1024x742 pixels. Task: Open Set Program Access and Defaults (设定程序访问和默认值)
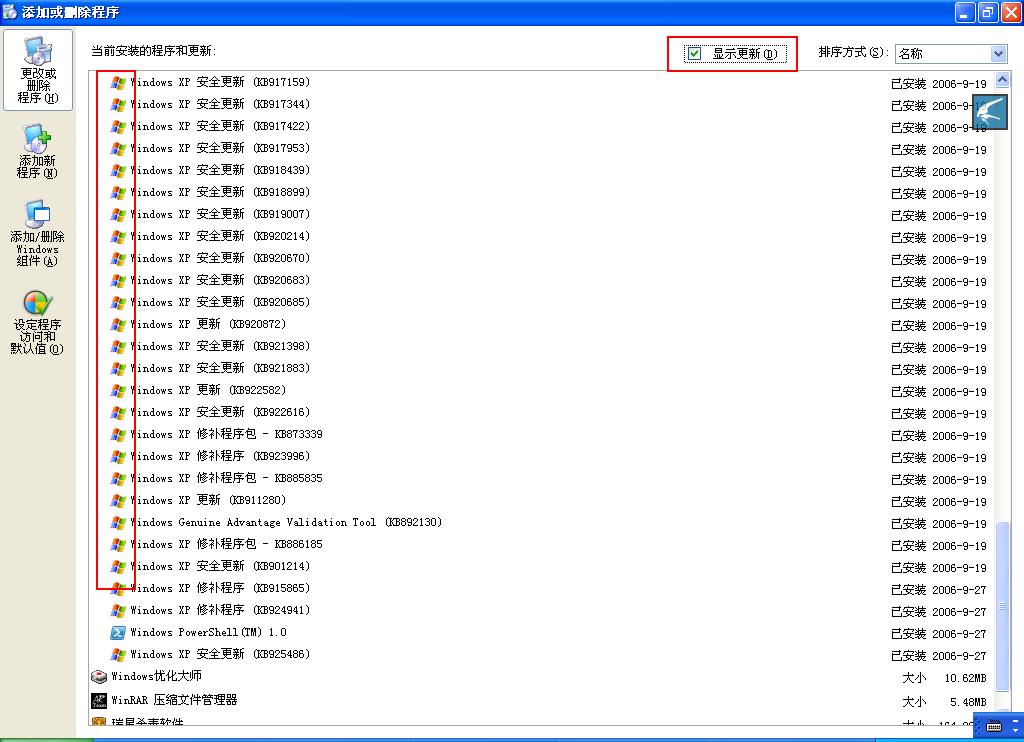click(x=37, y=323)
